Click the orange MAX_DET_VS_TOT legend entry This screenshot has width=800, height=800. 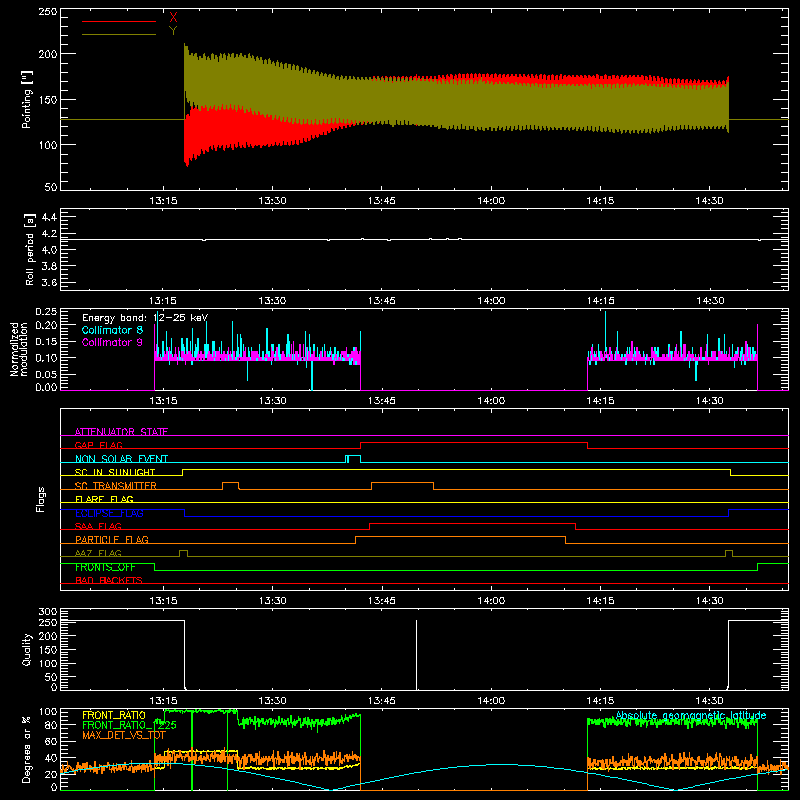point(124,735)
